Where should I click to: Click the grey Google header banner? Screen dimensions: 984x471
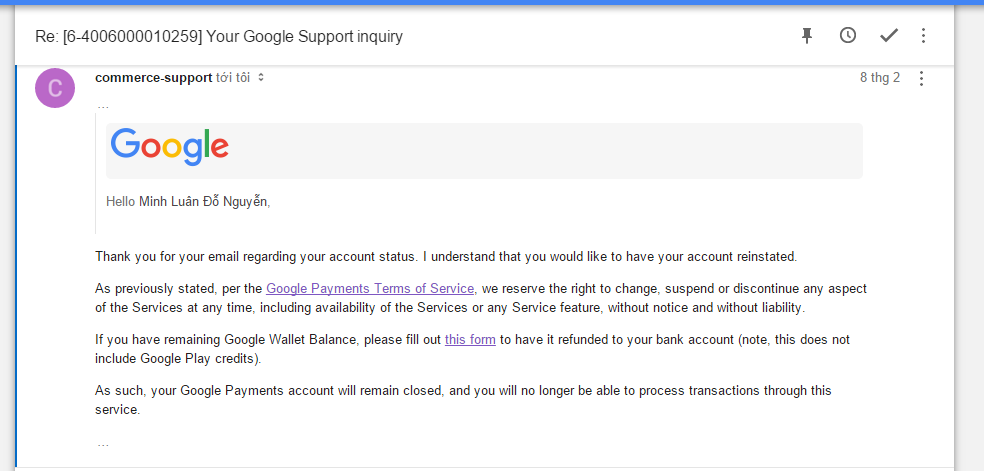pos(484,151)
